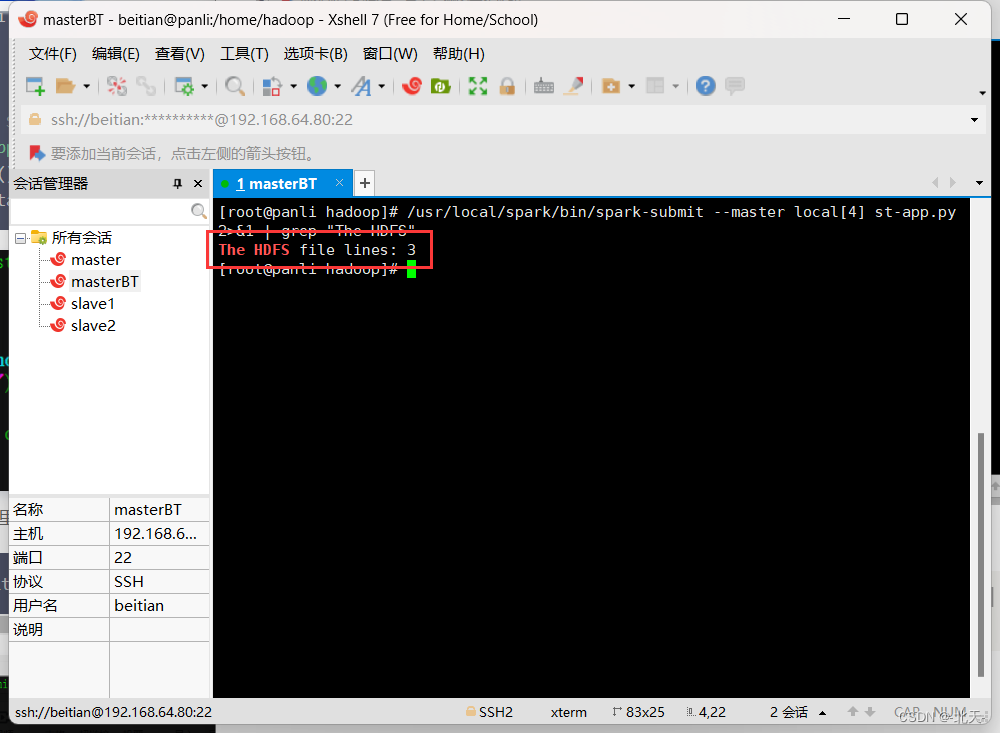Switch to the 1 masterBT tab

pos(276,184)
